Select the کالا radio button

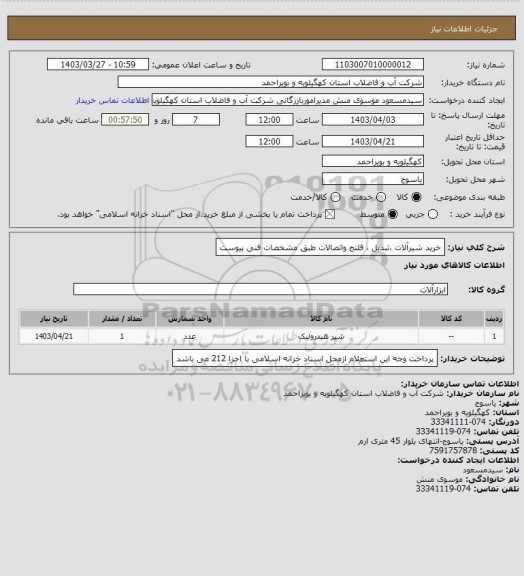coord(416,197)
